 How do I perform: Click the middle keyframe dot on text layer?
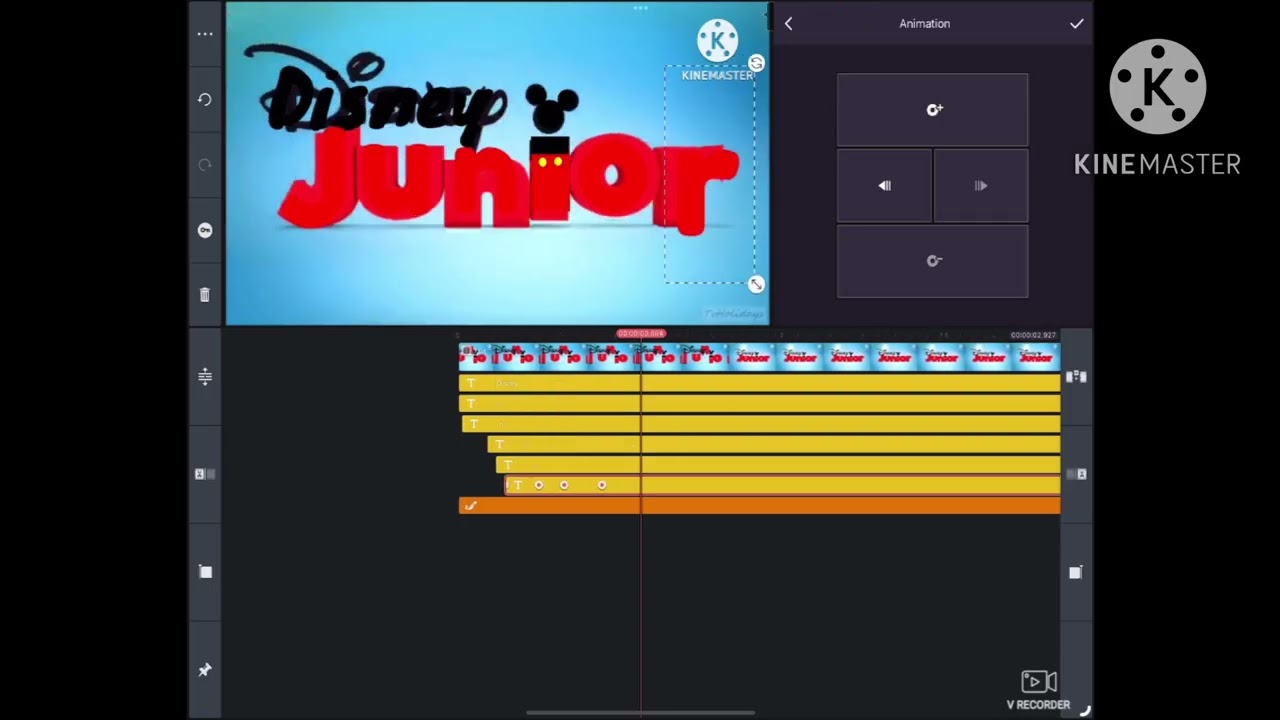tap(564, 485)
